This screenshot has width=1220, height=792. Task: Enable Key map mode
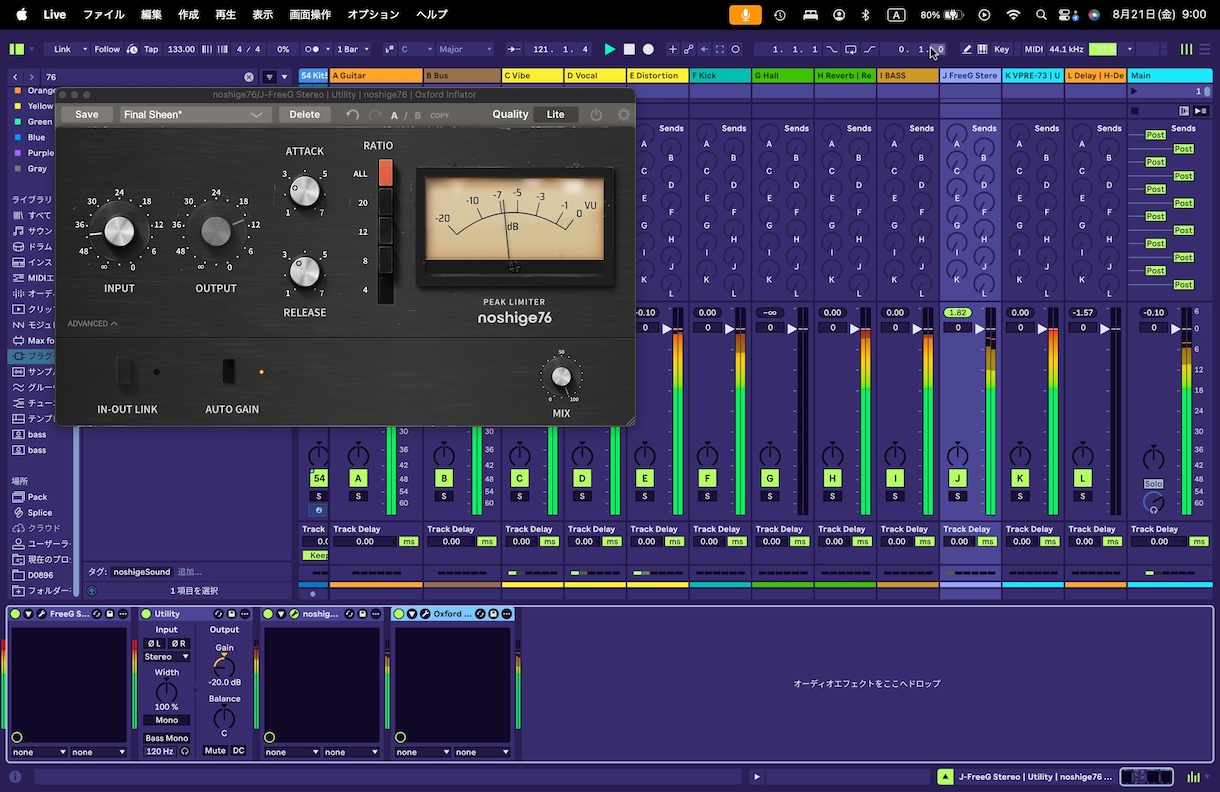click(1001, 49)
